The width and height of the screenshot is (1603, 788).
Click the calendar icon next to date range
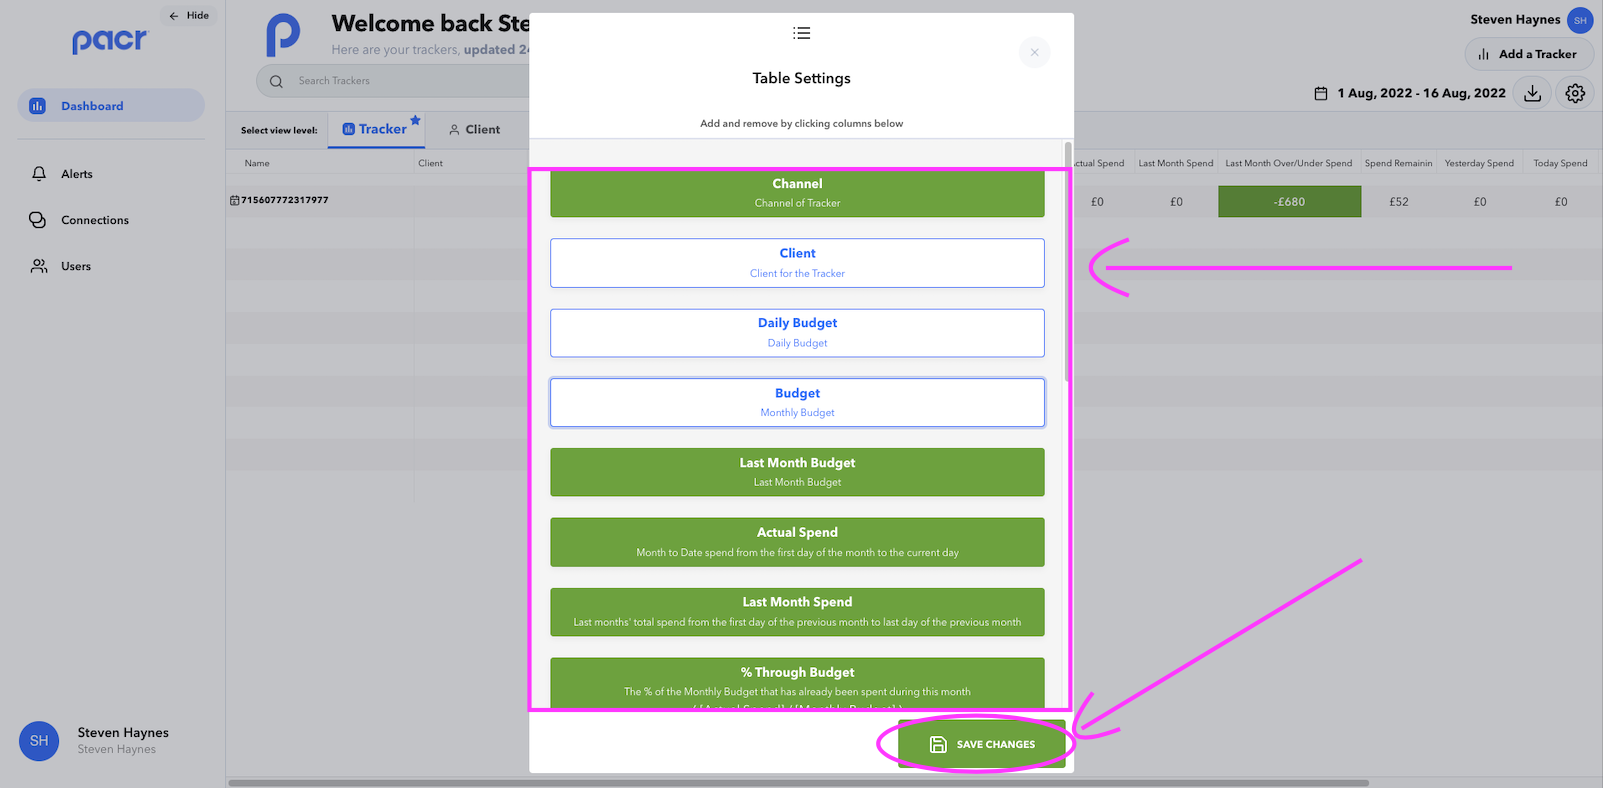click(x=1320, y=93)
